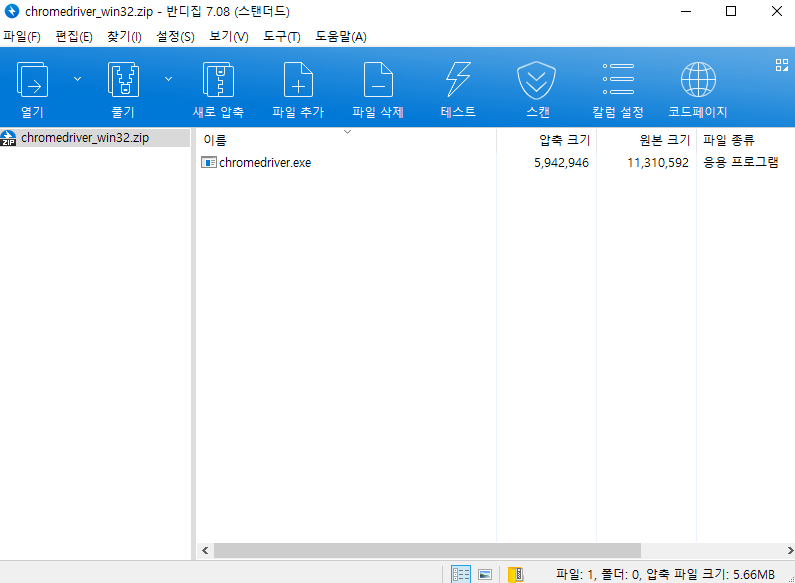The image size is (795, 583).
Task: Maximize the Bandizip window
Action: coord(731,11)
